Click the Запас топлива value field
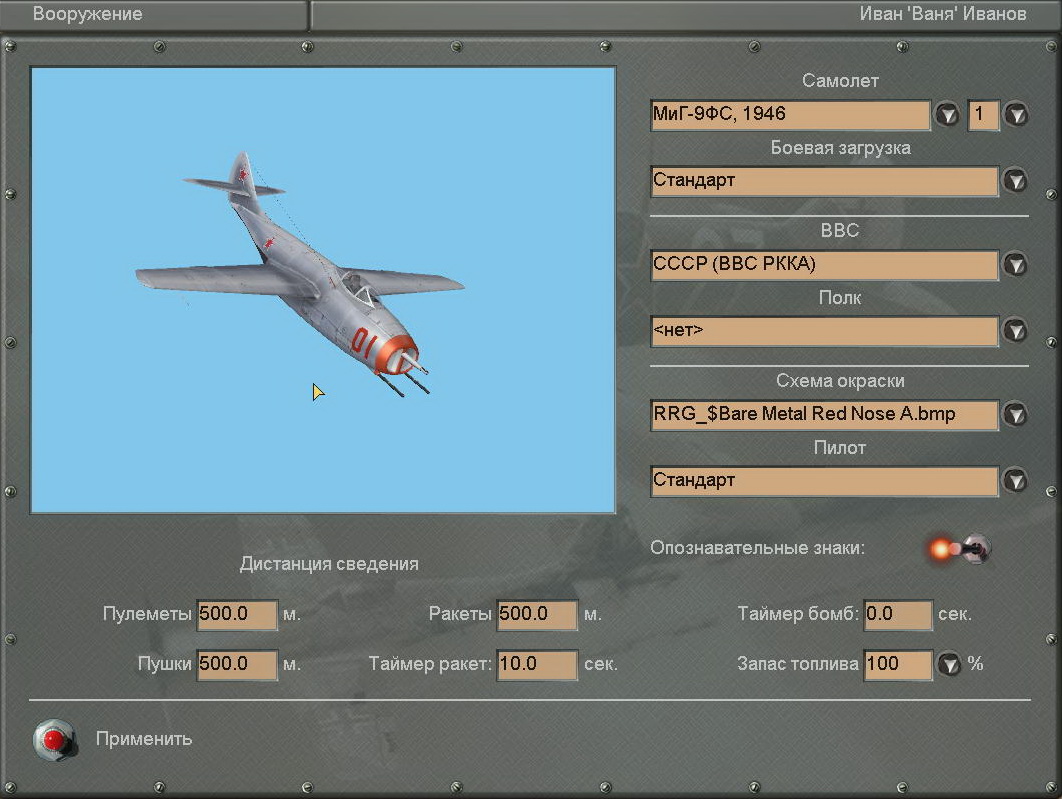 tap(898, 664)
